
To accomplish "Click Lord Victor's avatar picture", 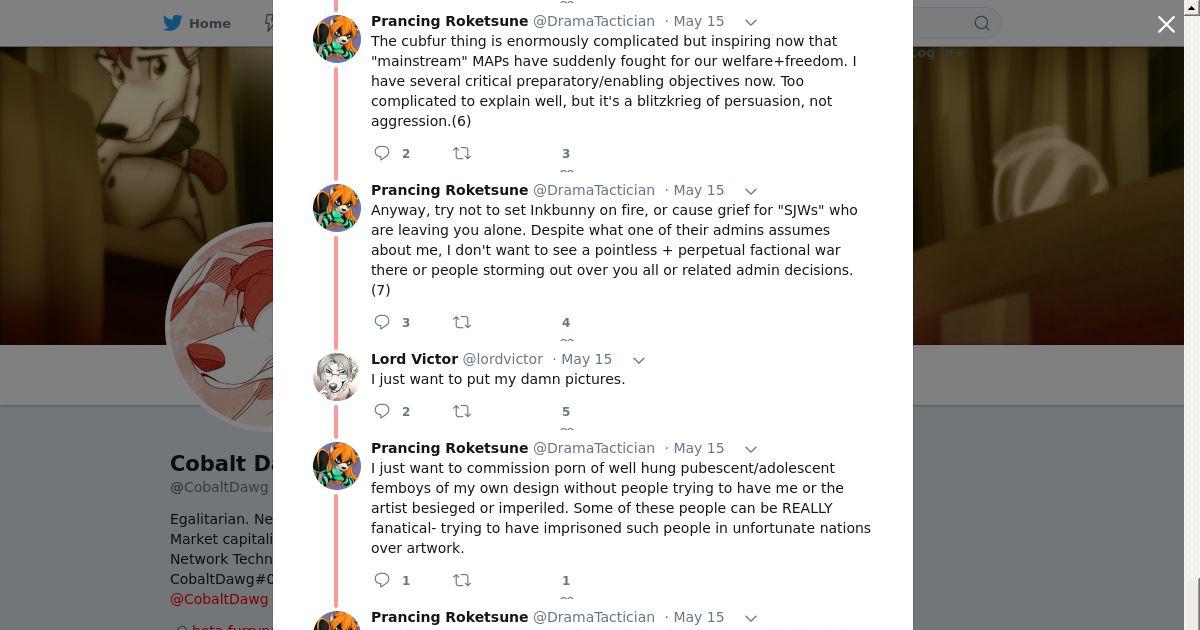I will [336, 377].
